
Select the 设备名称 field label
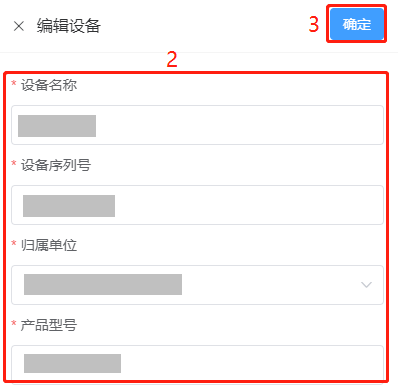click(49, 85)
